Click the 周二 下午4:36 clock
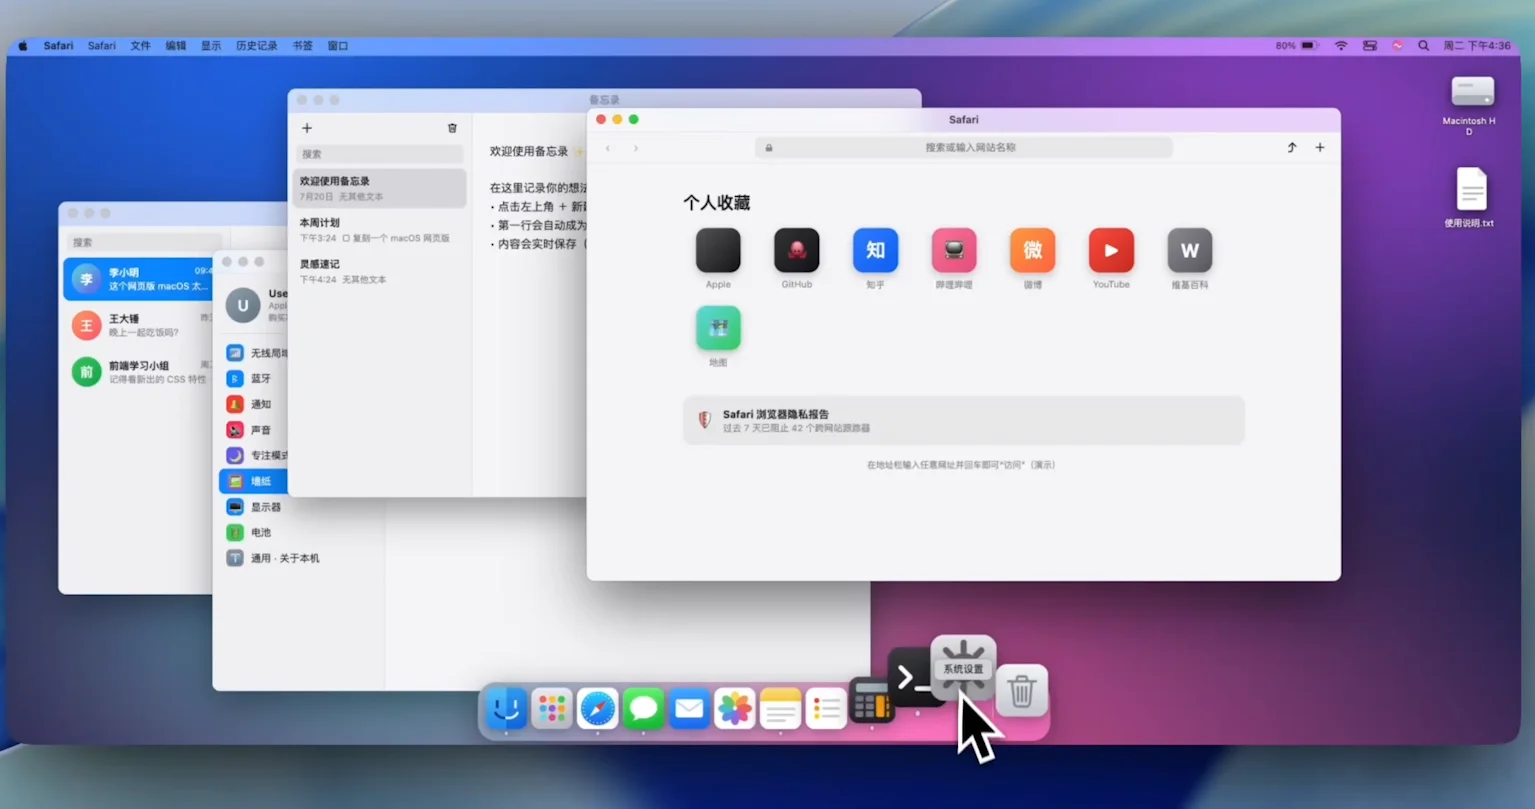 [x=1477, y=46]
